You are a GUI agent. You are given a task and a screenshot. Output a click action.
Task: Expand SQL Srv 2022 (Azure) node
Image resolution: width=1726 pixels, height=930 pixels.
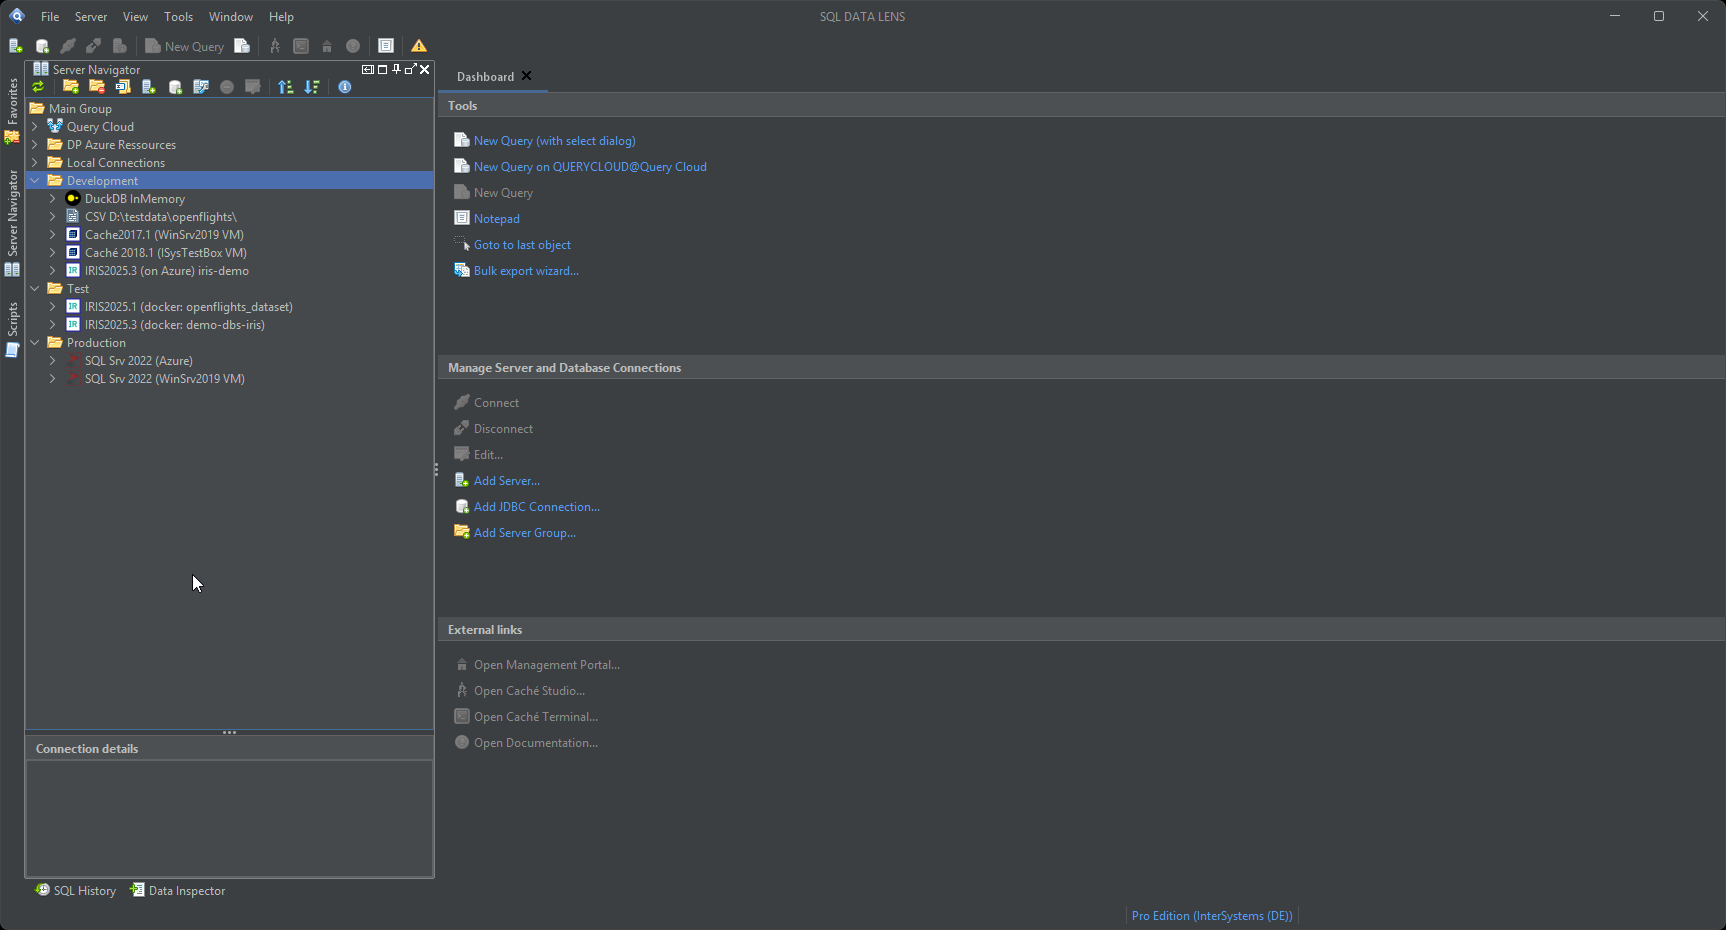53,361
